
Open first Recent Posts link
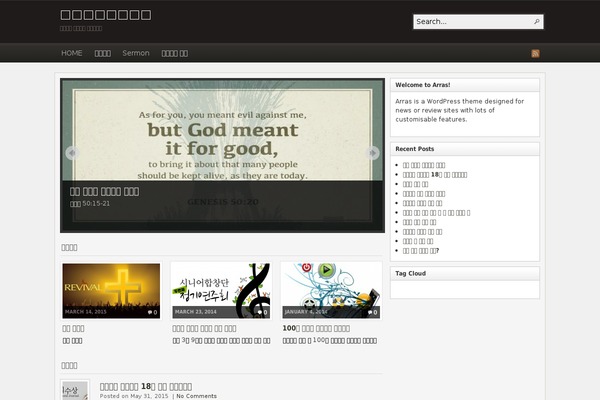point(424,165)
